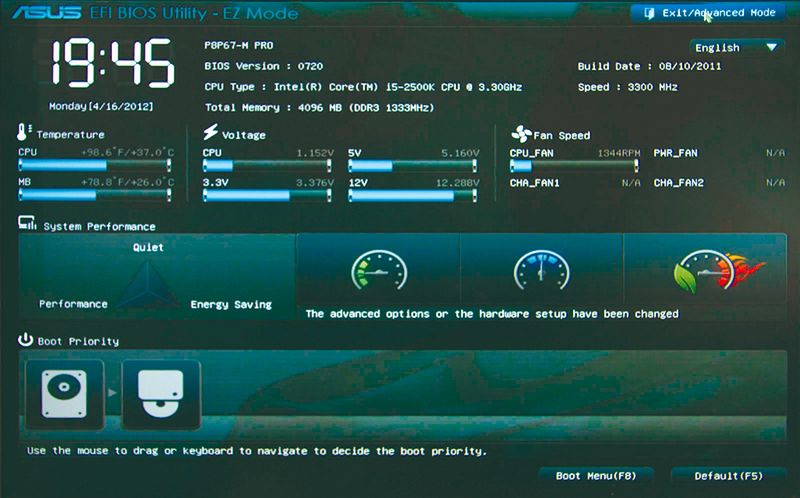Click the MB temperature bar
This screenshot has height=498, width=800.
click(x=95, y=194)
